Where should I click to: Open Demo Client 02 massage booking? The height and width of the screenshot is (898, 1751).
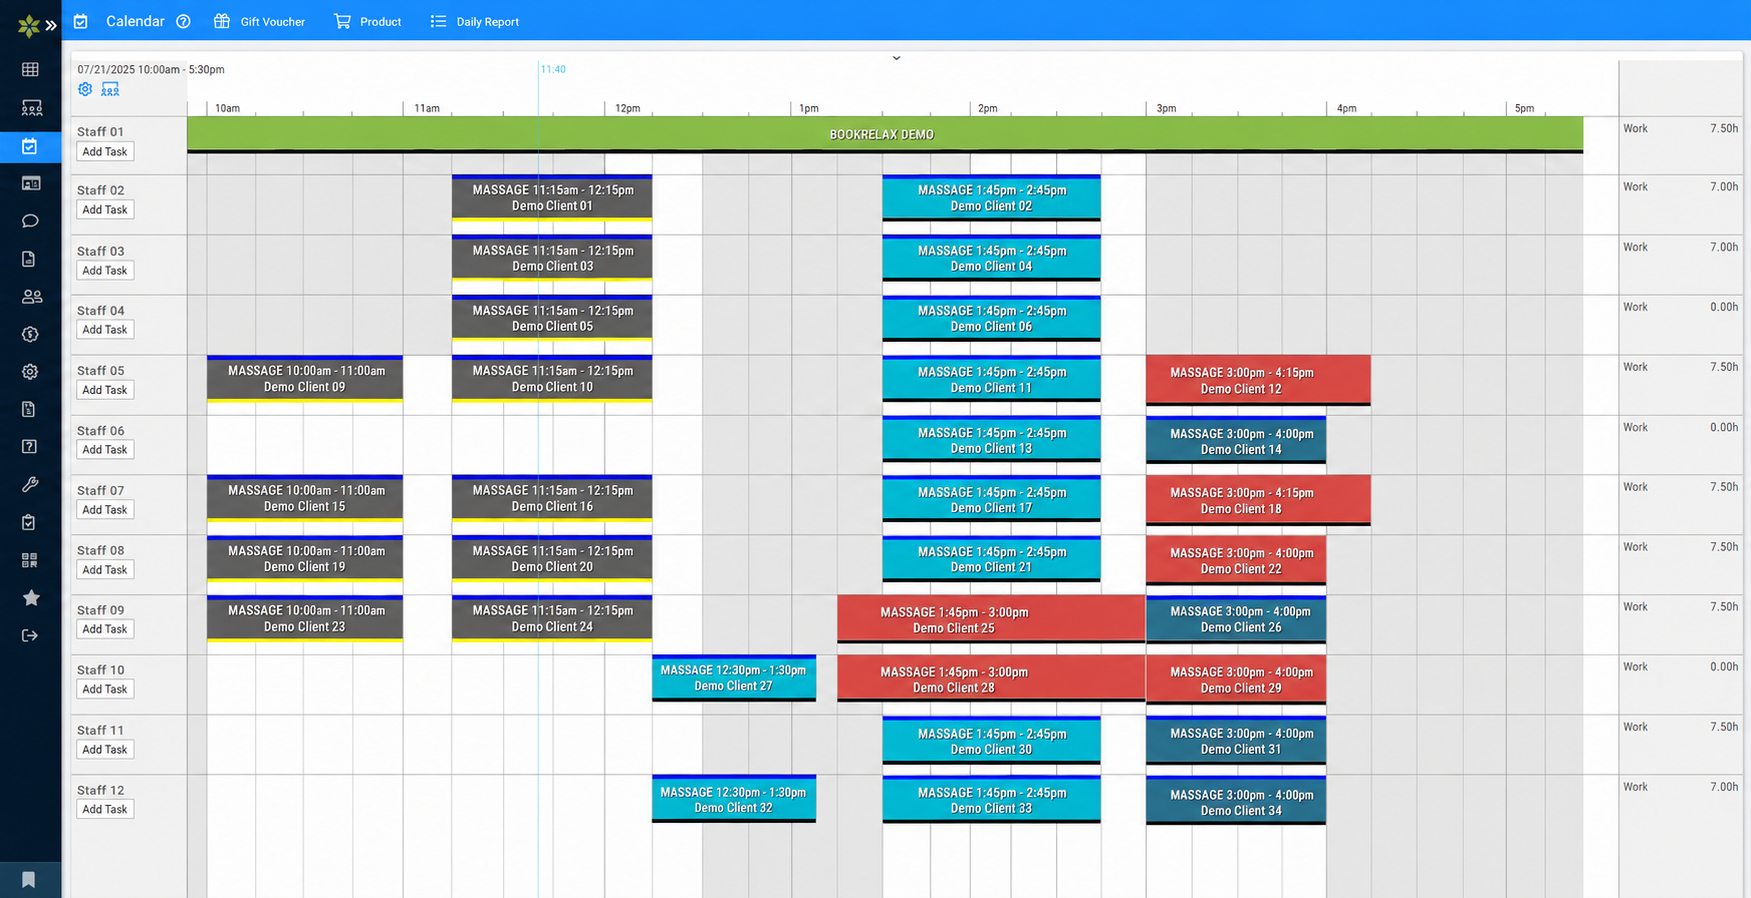[x=991, y=198]
